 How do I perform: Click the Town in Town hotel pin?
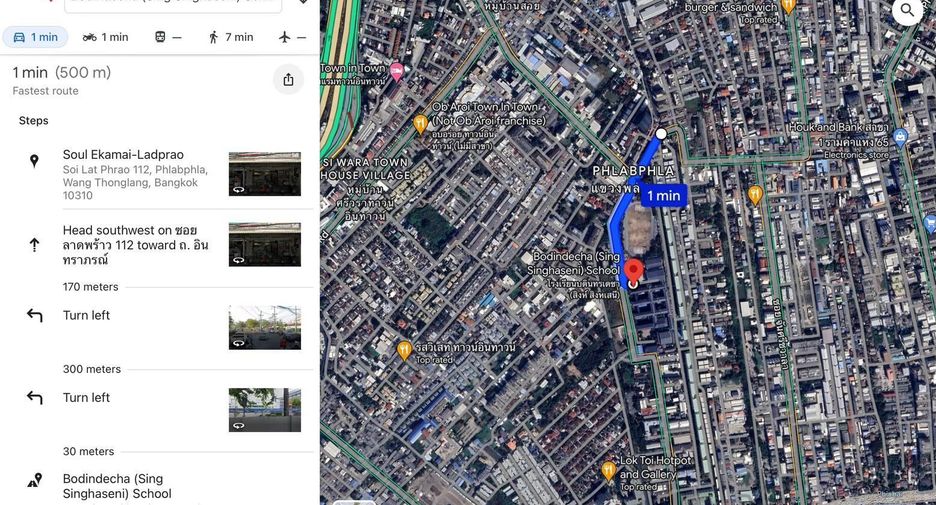396,72
